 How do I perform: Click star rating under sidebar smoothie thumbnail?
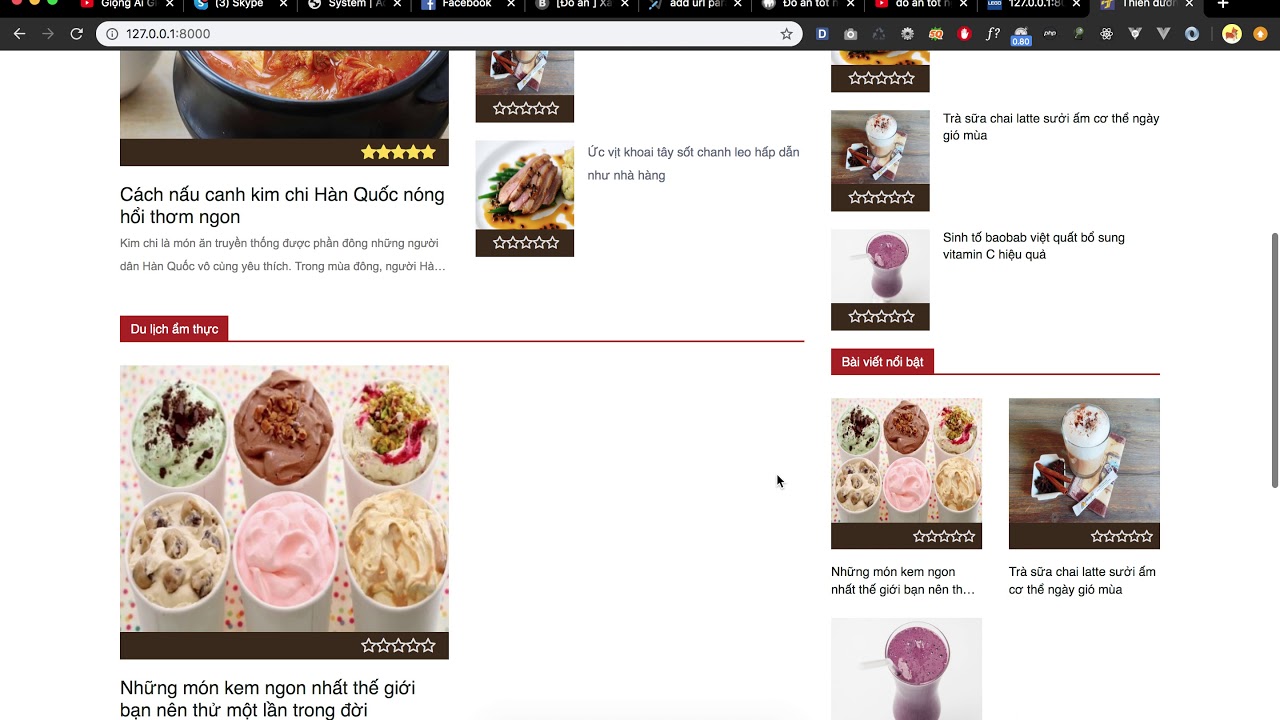881,317
